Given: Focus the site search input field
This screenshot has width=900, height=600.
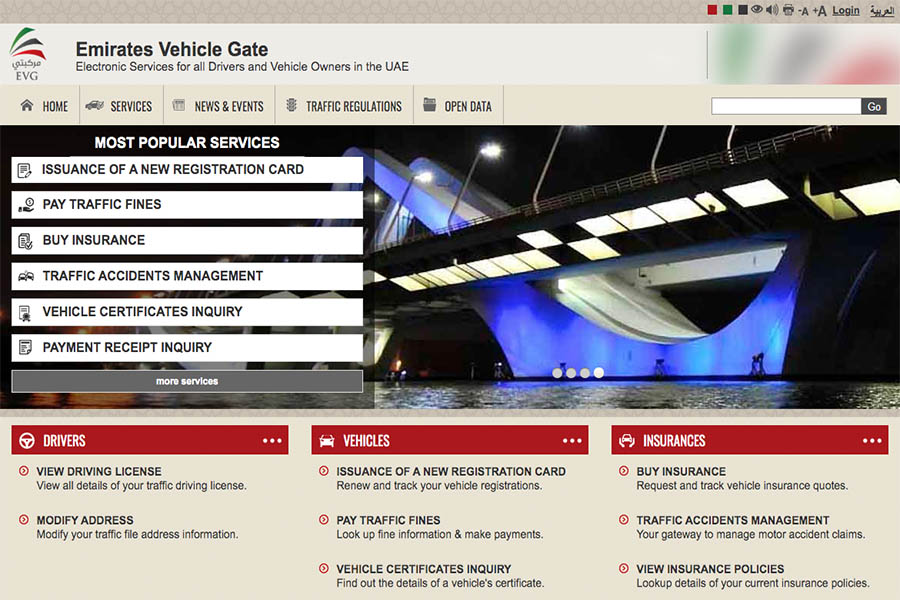Looking at the screenshot, I should 786,106.
